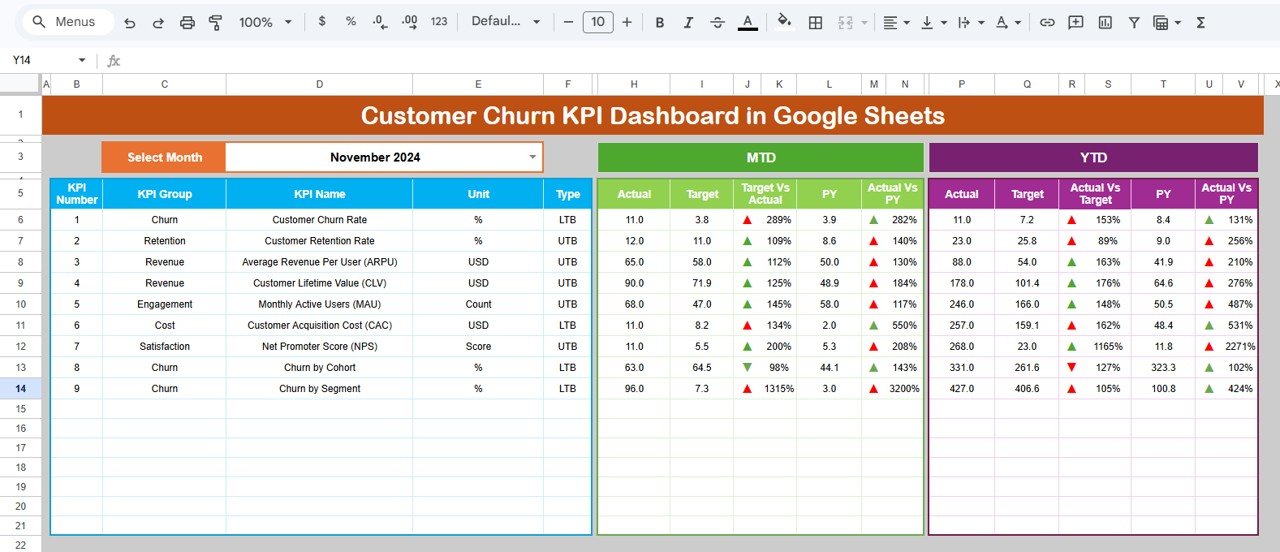The height and width of the screenshot is (552, 1280).
Task: Open the 100% zoom dropdown
Action: tap(266, 22)
